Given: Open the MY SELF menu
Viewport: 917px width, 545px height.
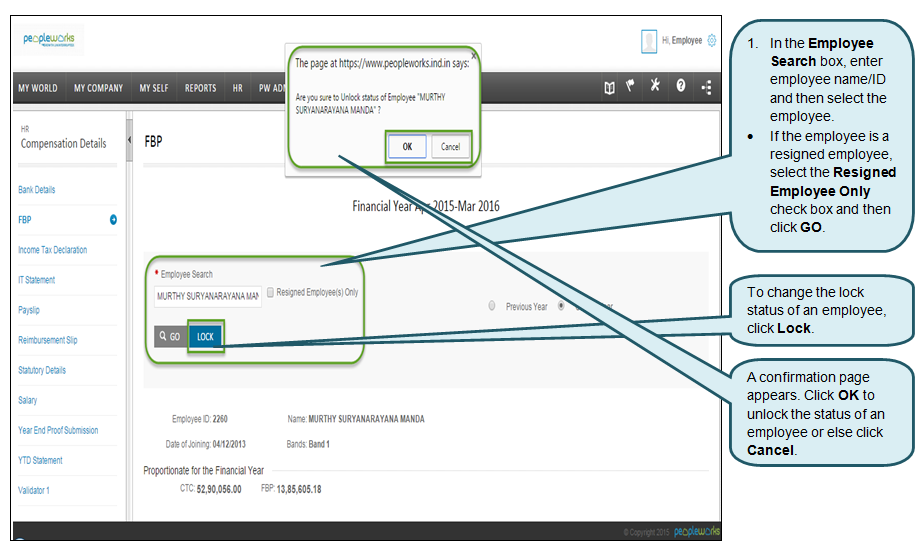Looking at the screenshot, I should point(154,88).
